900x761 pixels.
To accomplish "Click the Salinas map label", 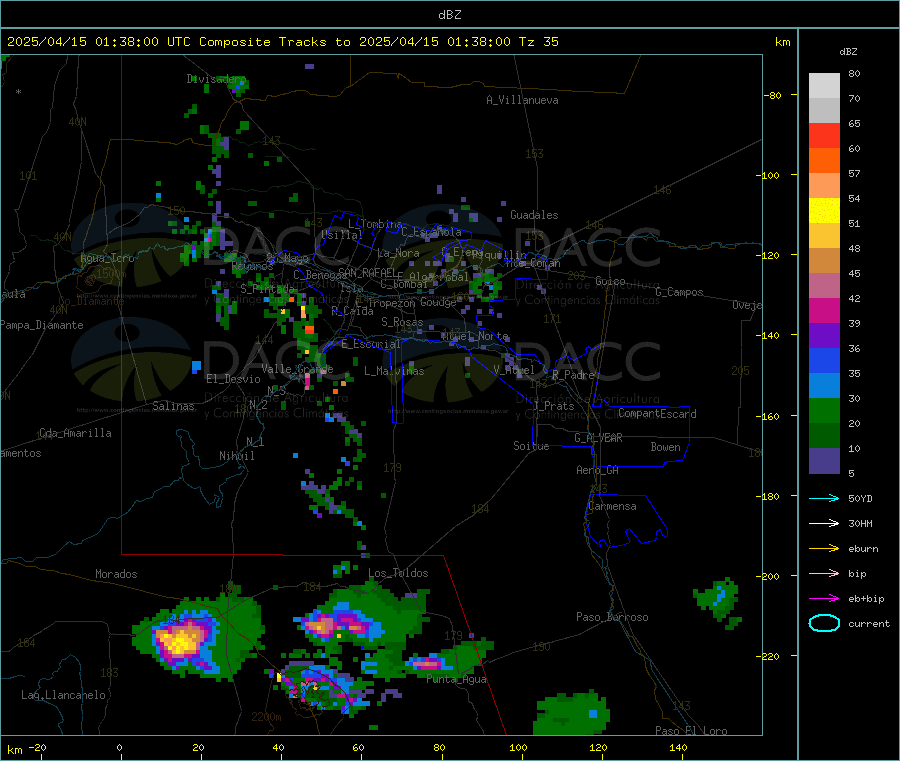I will point(173,406).
